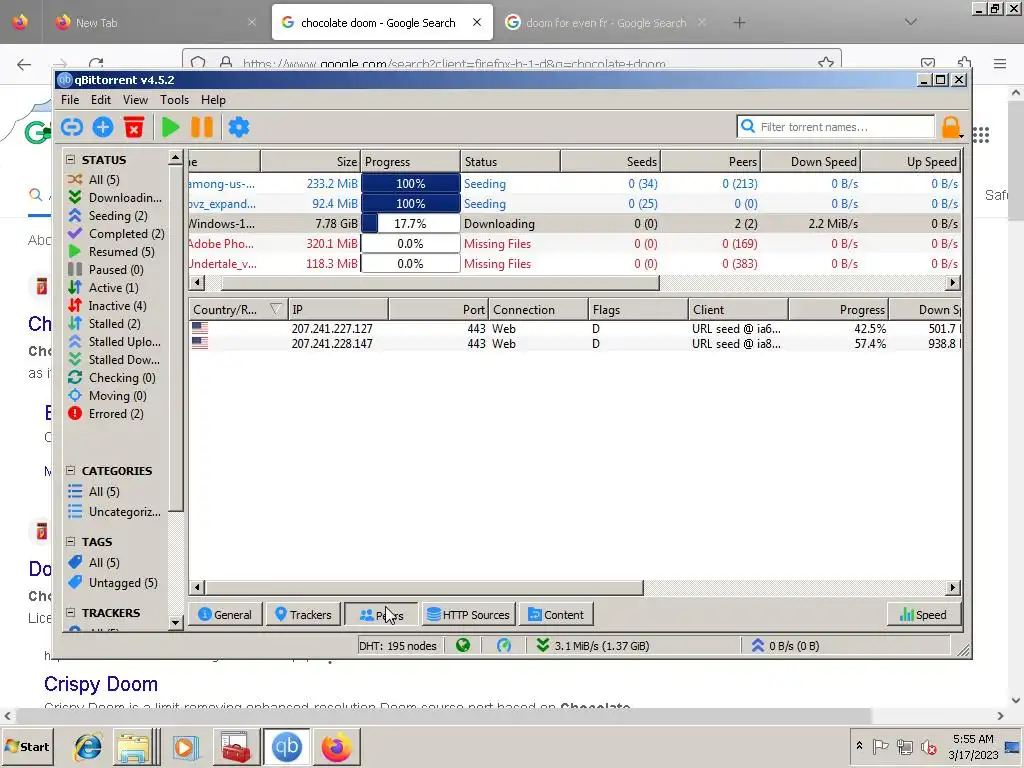Click the upload speed 0 B/s status

point(785,645)
